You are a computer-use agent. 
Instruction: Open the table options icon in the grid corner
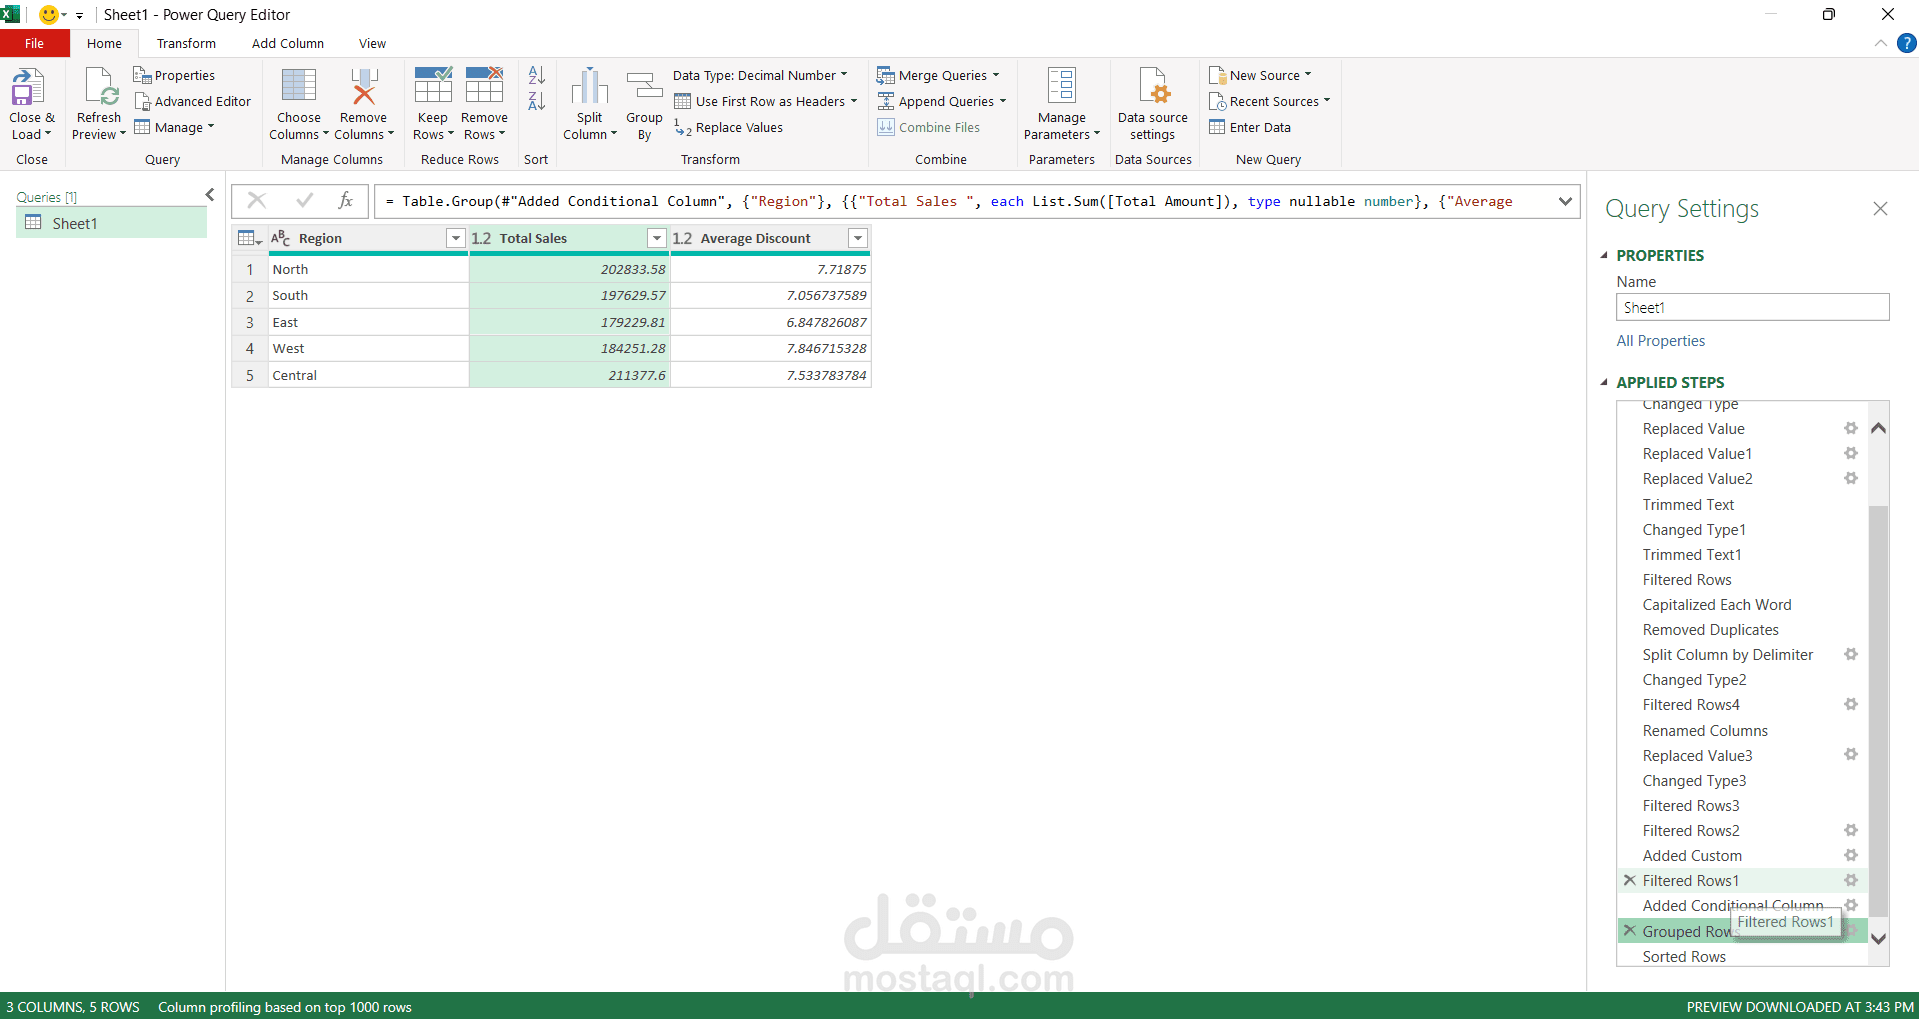[x=249, y=238]
